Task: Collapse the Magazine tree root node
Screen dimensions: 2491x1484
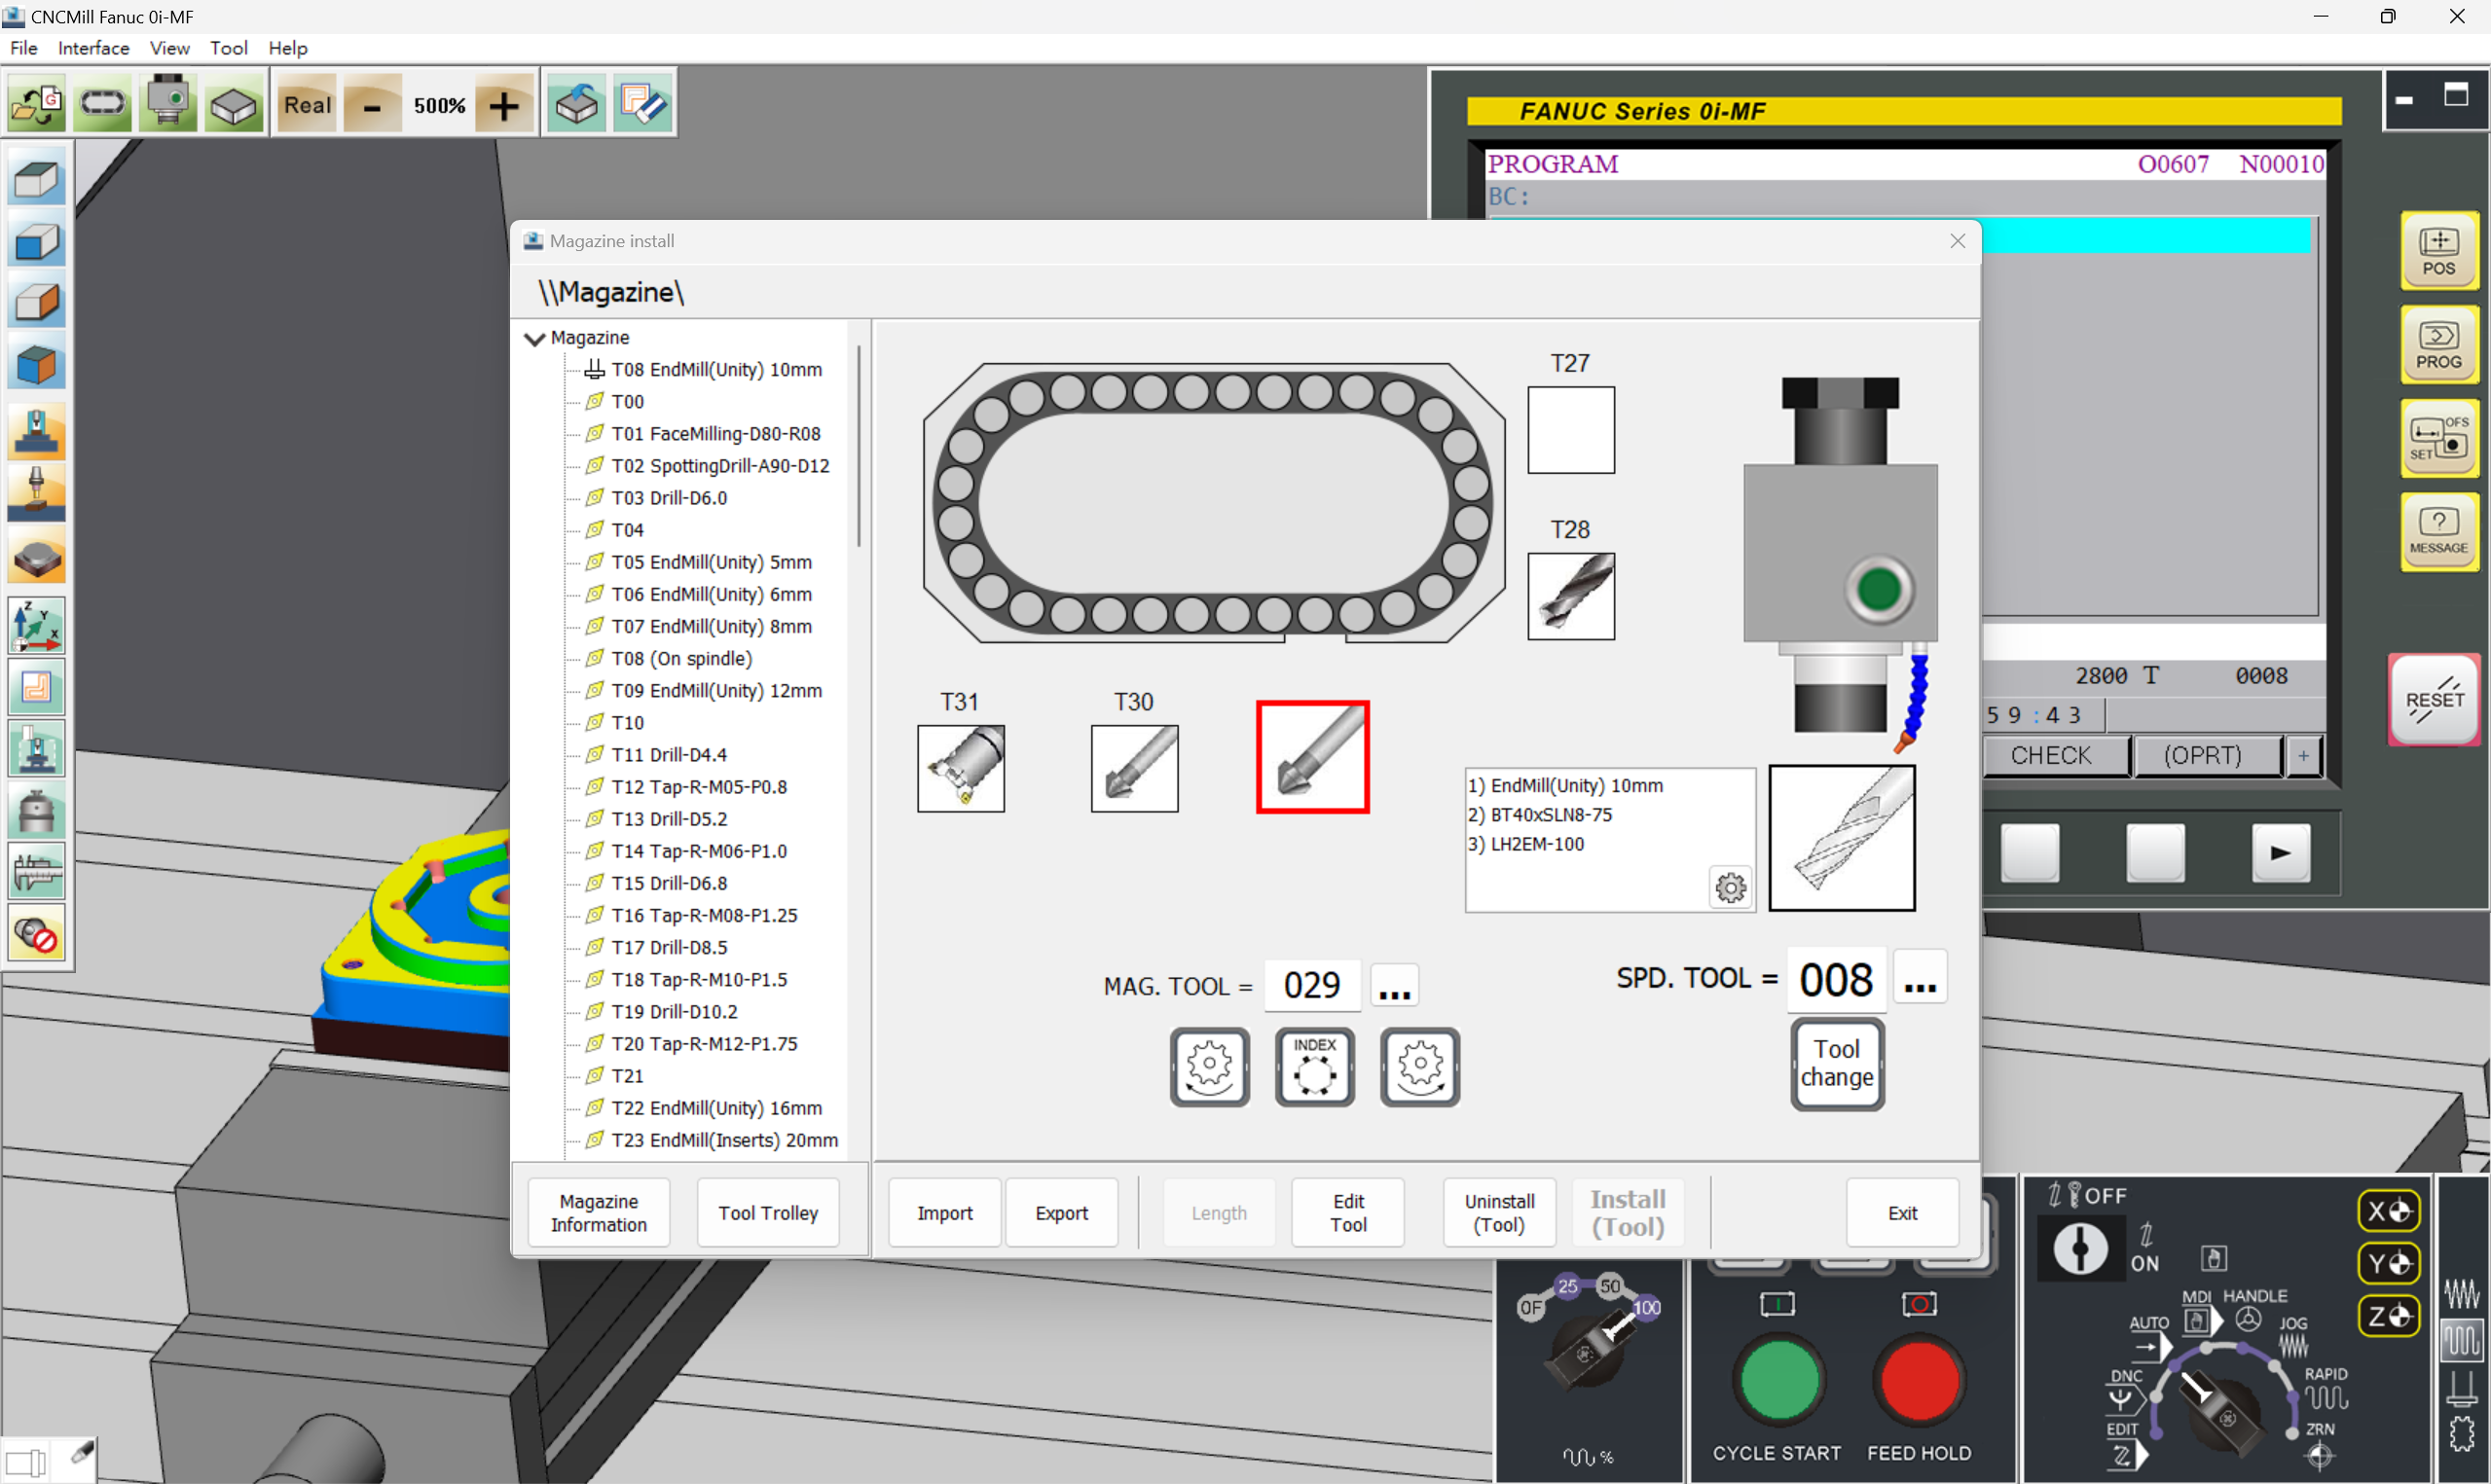Action: [535, 338]
